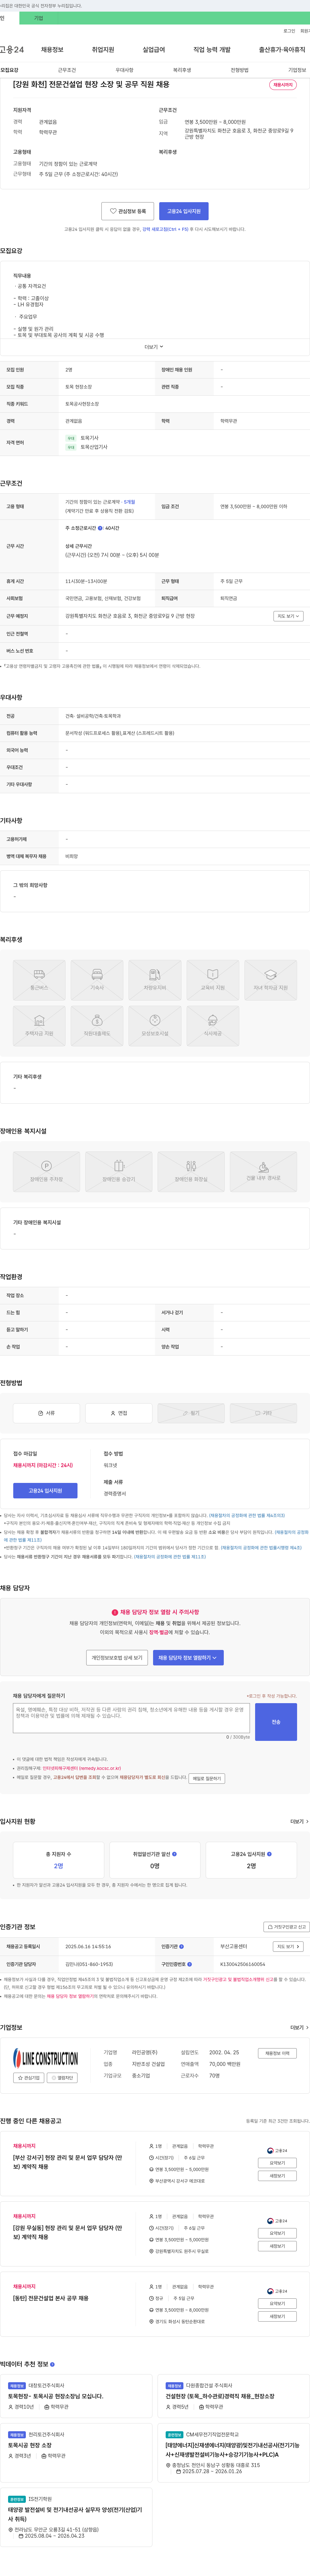Screen dimensions: 310x2576
Task: Click 새창보기 for 강원 무실동 posting
Action: [x=277, y=2246]
